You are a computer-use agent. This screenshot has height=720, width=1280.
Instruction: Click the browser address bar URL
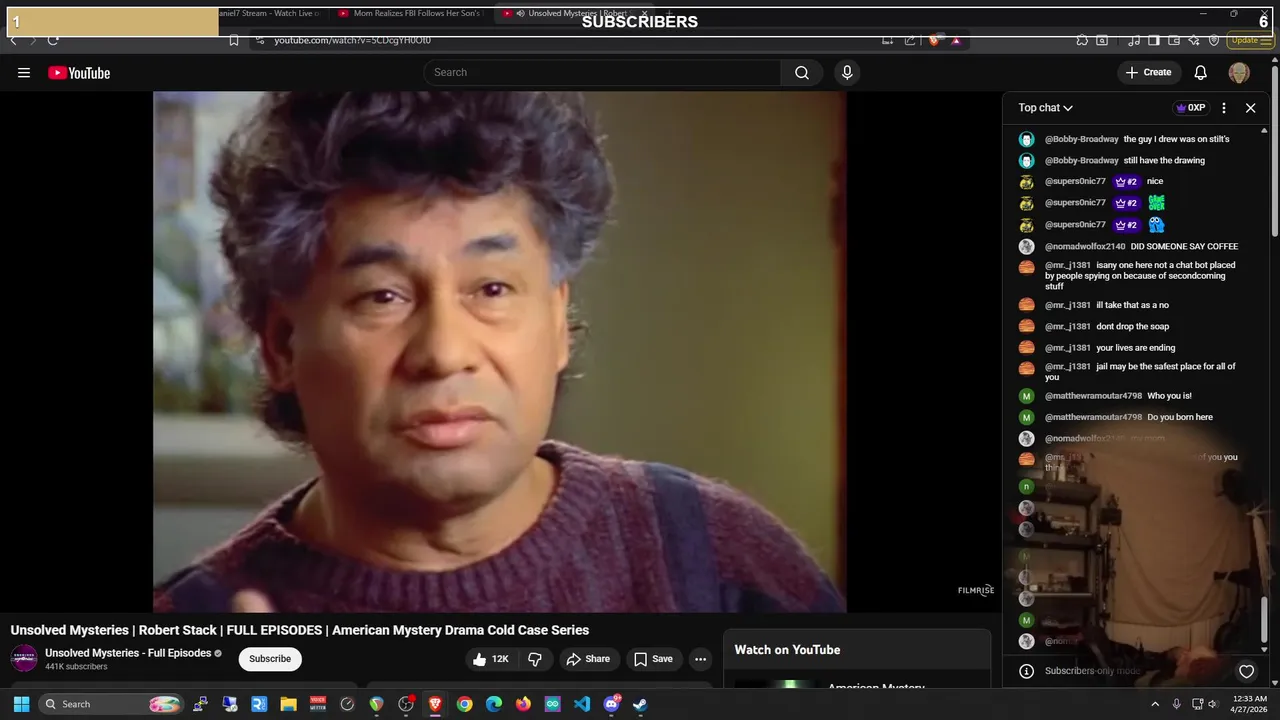click(x=353, y=40)
